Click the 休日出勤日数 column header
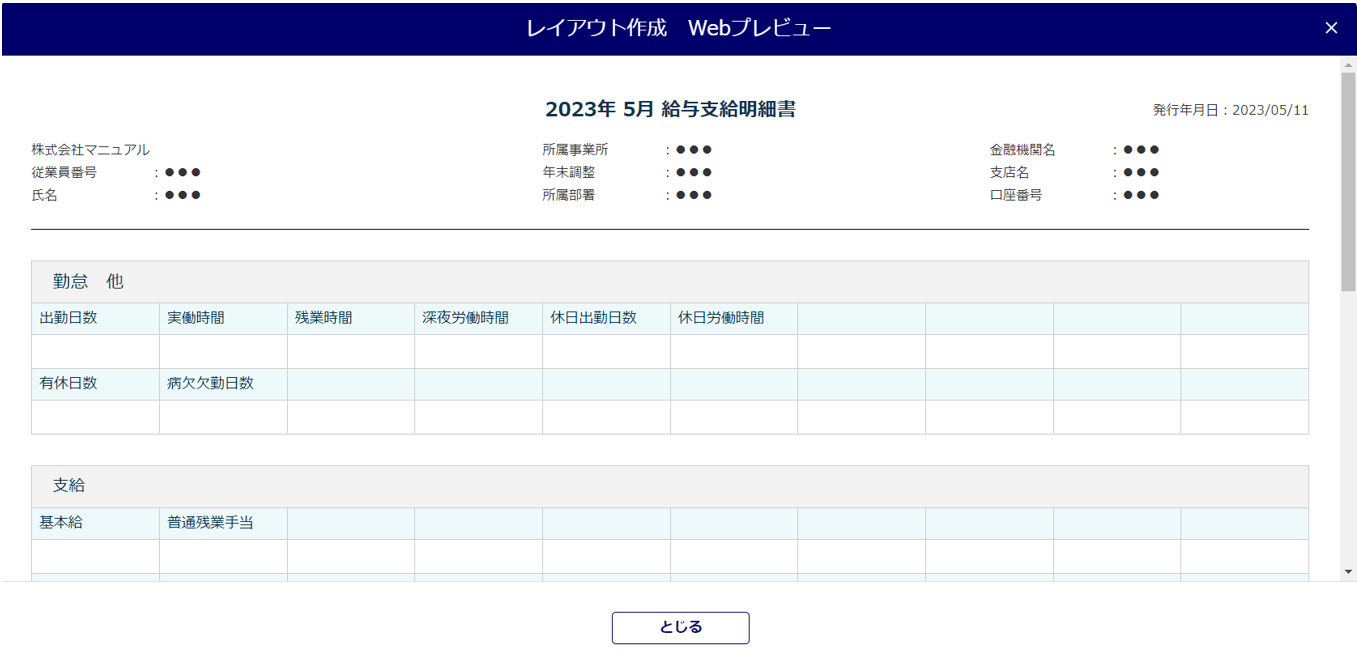Screen dimensions: 1357x654 606,319
